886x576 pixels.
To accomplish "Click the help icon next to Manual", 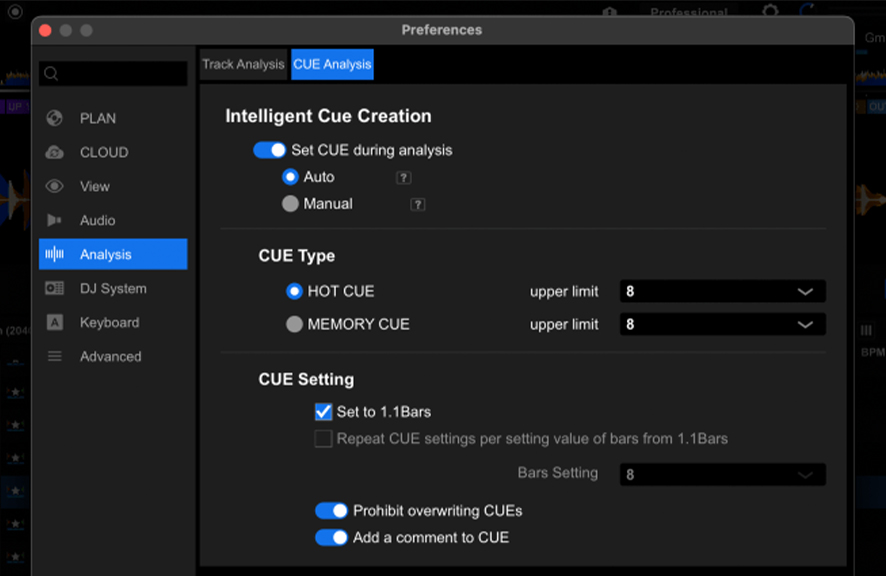I will pos(418,204).
